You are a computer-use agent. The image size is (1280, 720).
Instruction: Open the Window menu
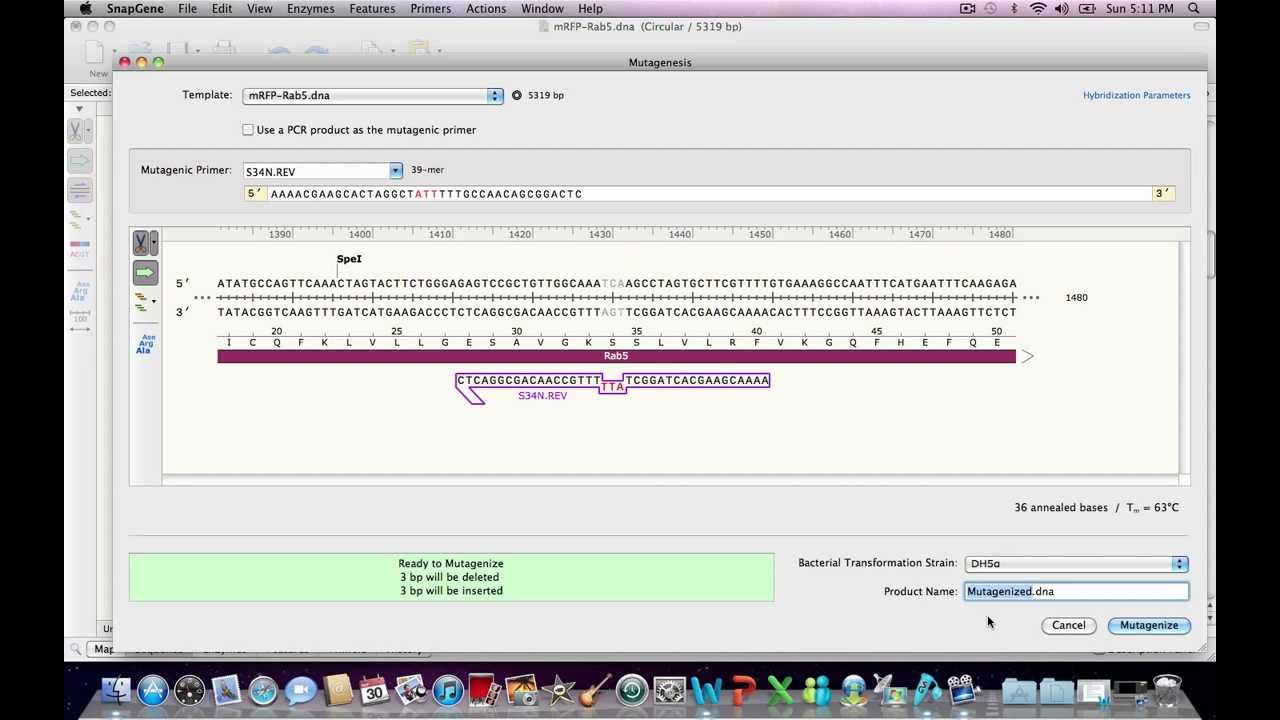542,9
